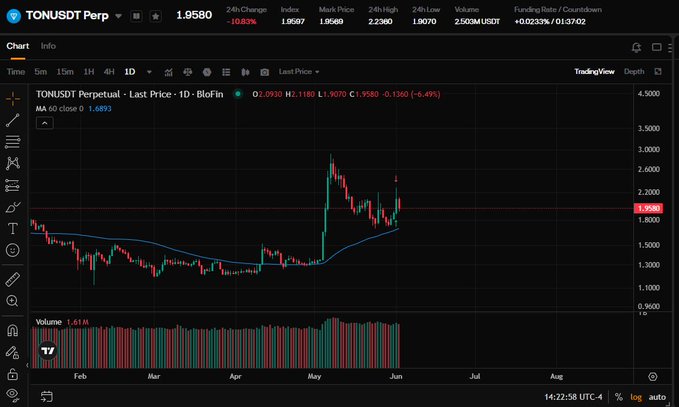
Task: Toggle auto scale button
Action: pos(657,397)
